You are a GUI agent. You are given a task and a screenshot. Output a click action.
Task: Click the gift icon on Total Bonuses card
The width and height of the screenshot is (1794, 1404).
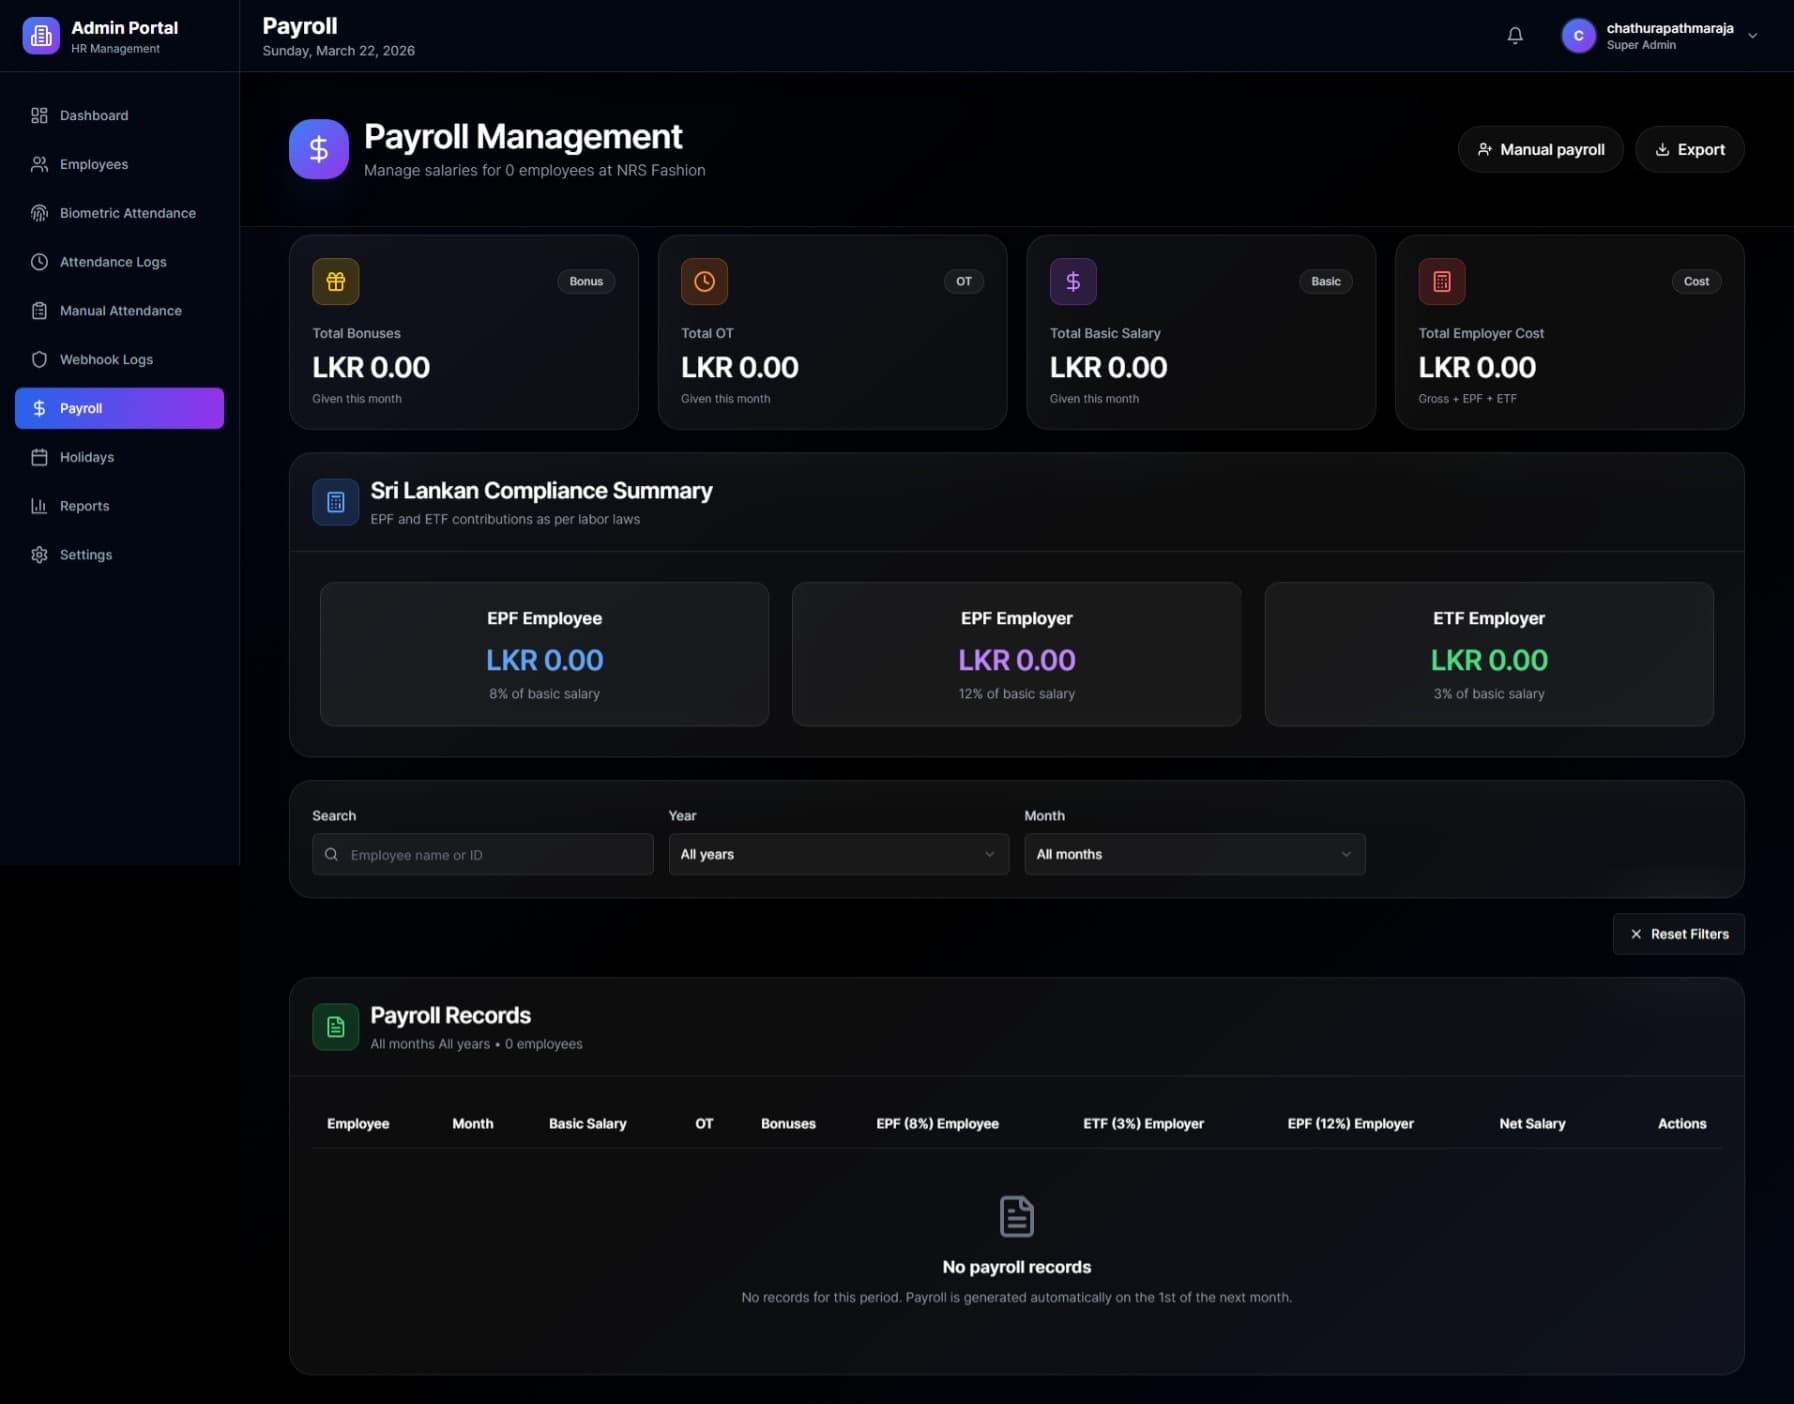(x=335, y=281)
